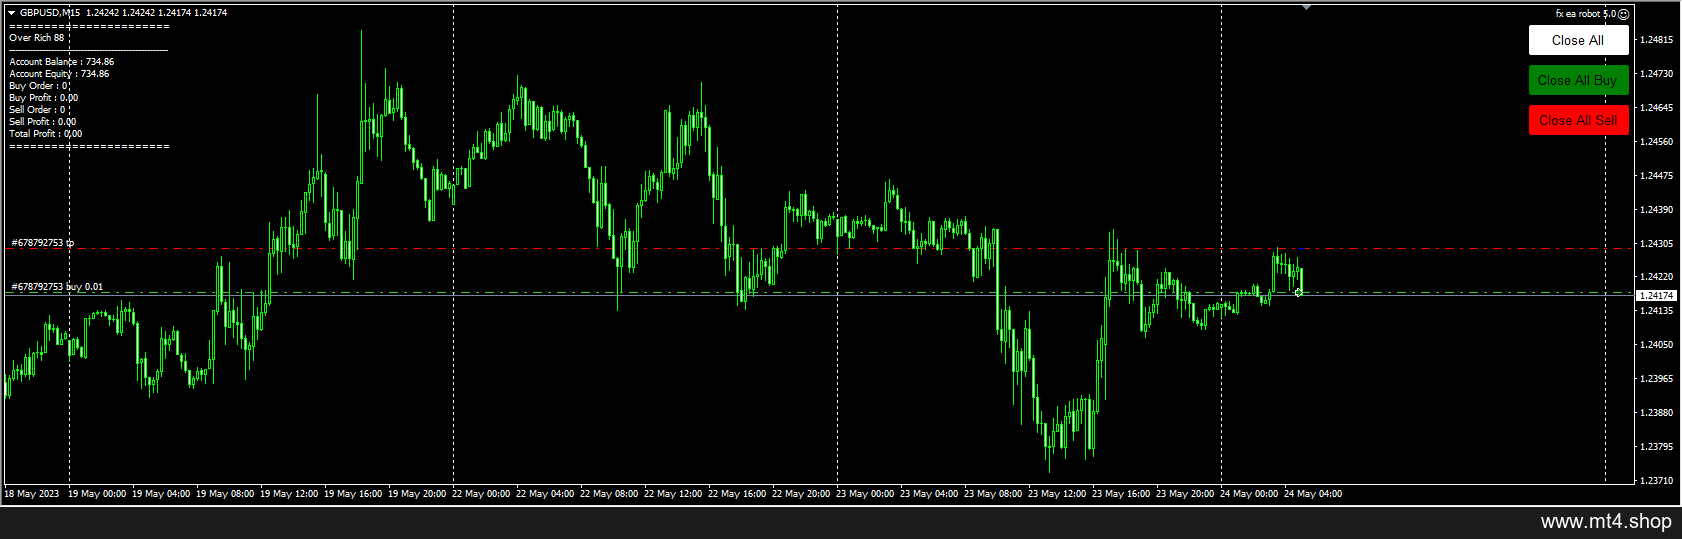Click 1.24560 on the price scale

click(x=1657, y=142)
